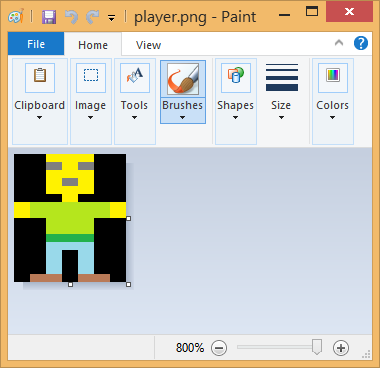
Task: Close the Paint window
Action: coord(349,12)
